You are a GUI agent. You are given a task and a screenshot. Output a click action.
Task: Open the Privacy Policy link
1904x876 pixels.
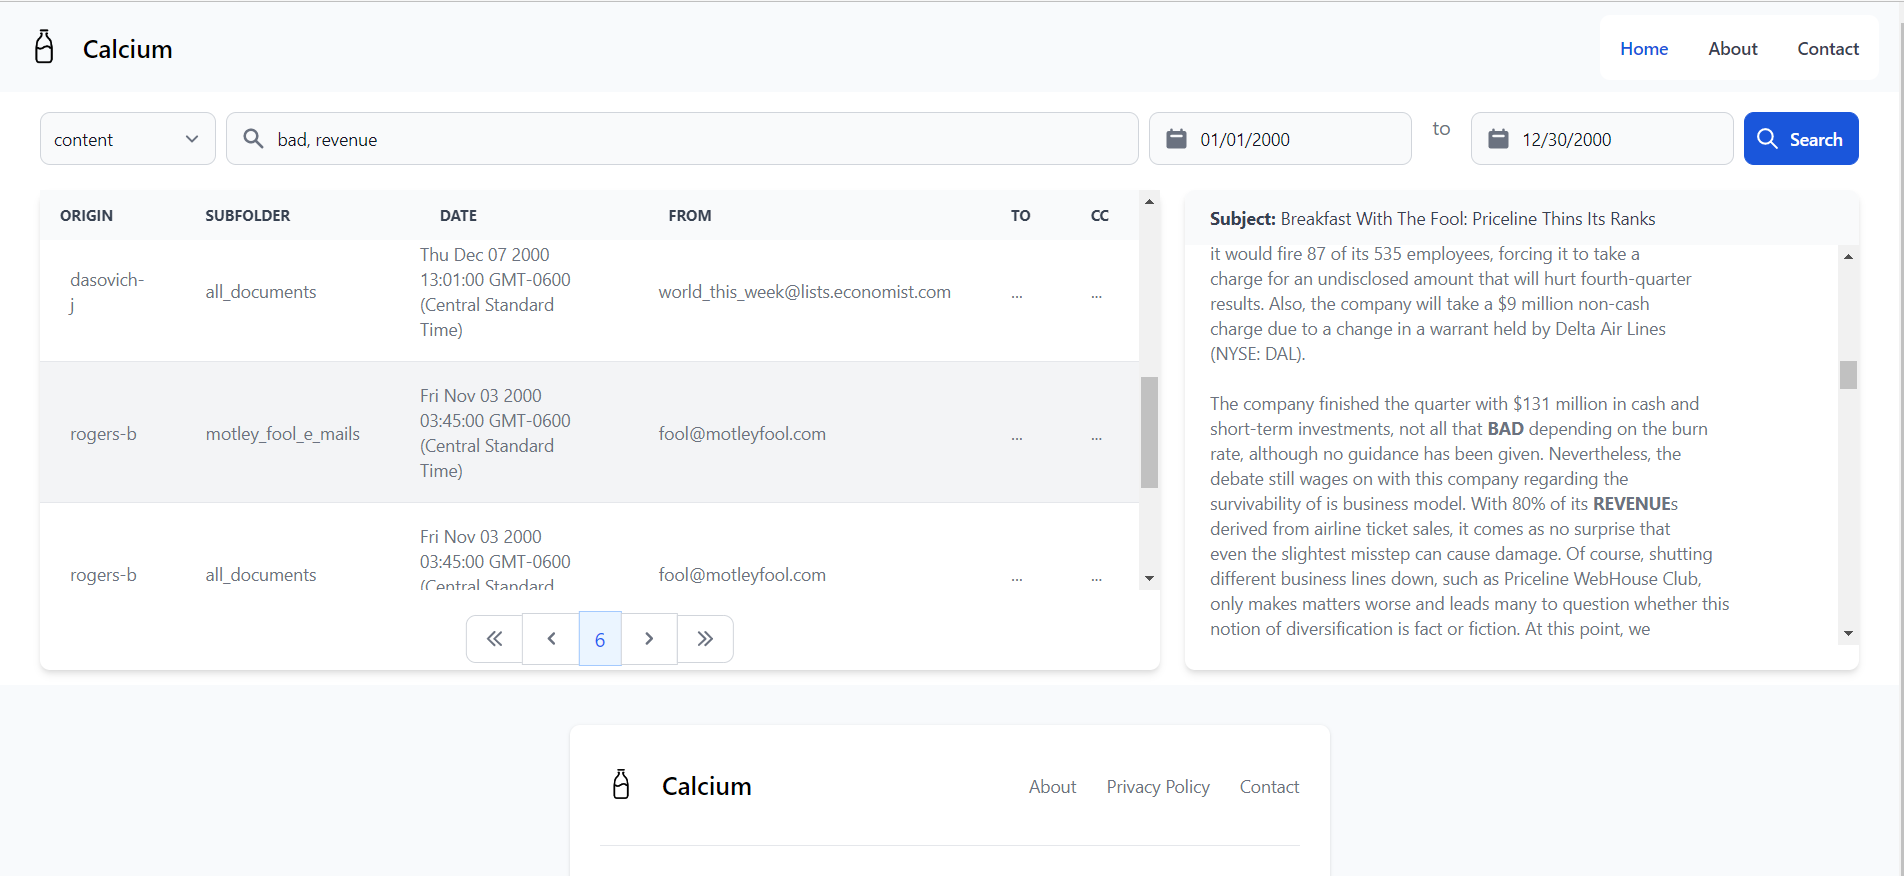pos(1158,787)
